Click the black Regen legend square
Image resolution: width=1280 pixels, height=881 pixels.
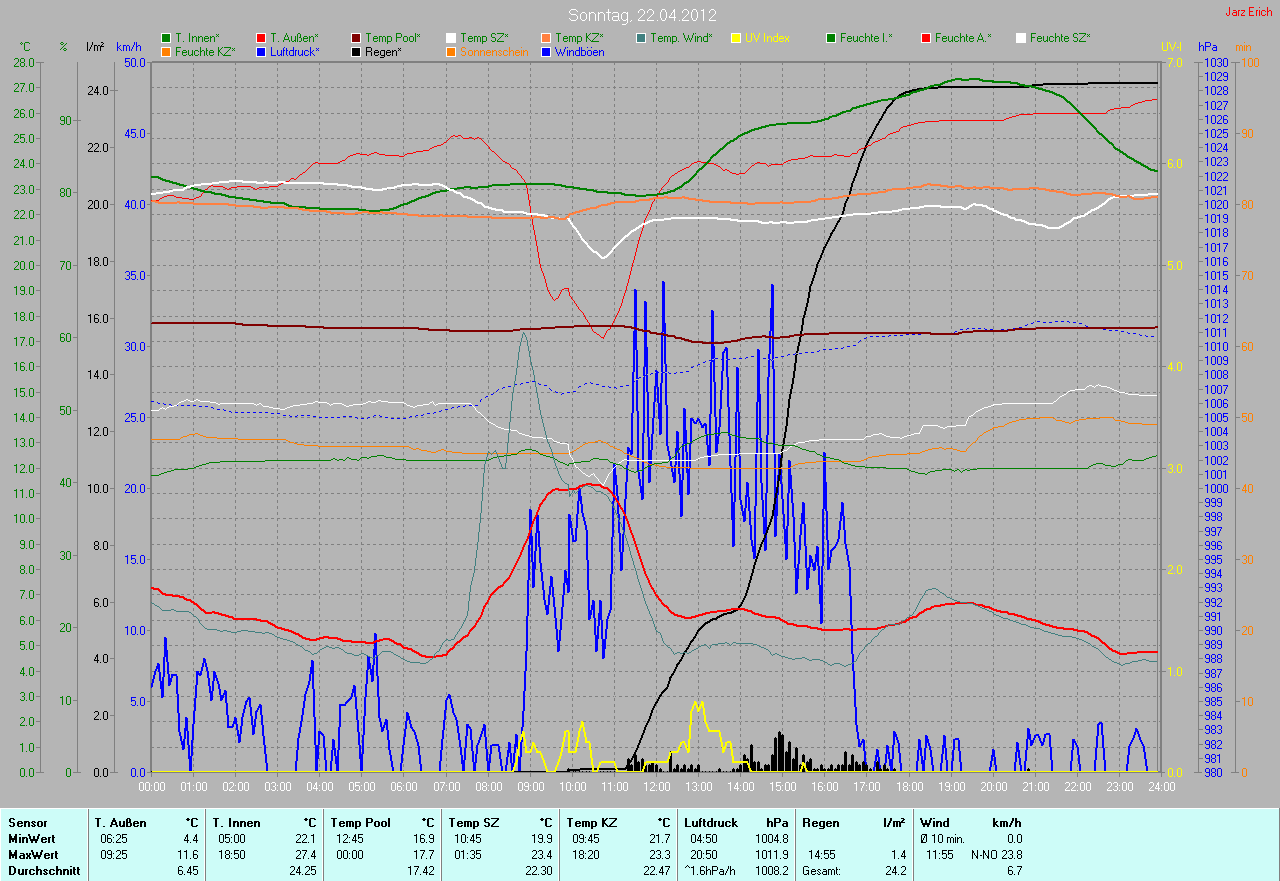(x=356, y=51)
